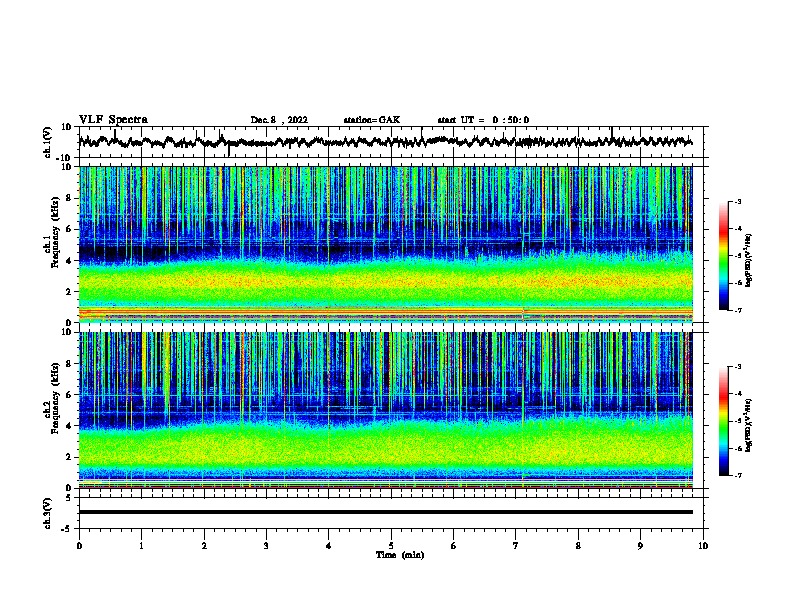
Task: Click the time axis tick label "2"
Action: point(204,546)
